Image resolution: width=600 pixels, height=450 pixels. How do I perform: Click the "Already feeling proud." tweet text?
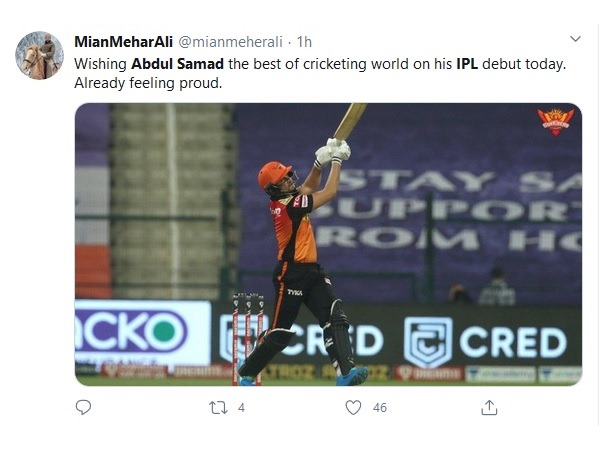point(147,82)
